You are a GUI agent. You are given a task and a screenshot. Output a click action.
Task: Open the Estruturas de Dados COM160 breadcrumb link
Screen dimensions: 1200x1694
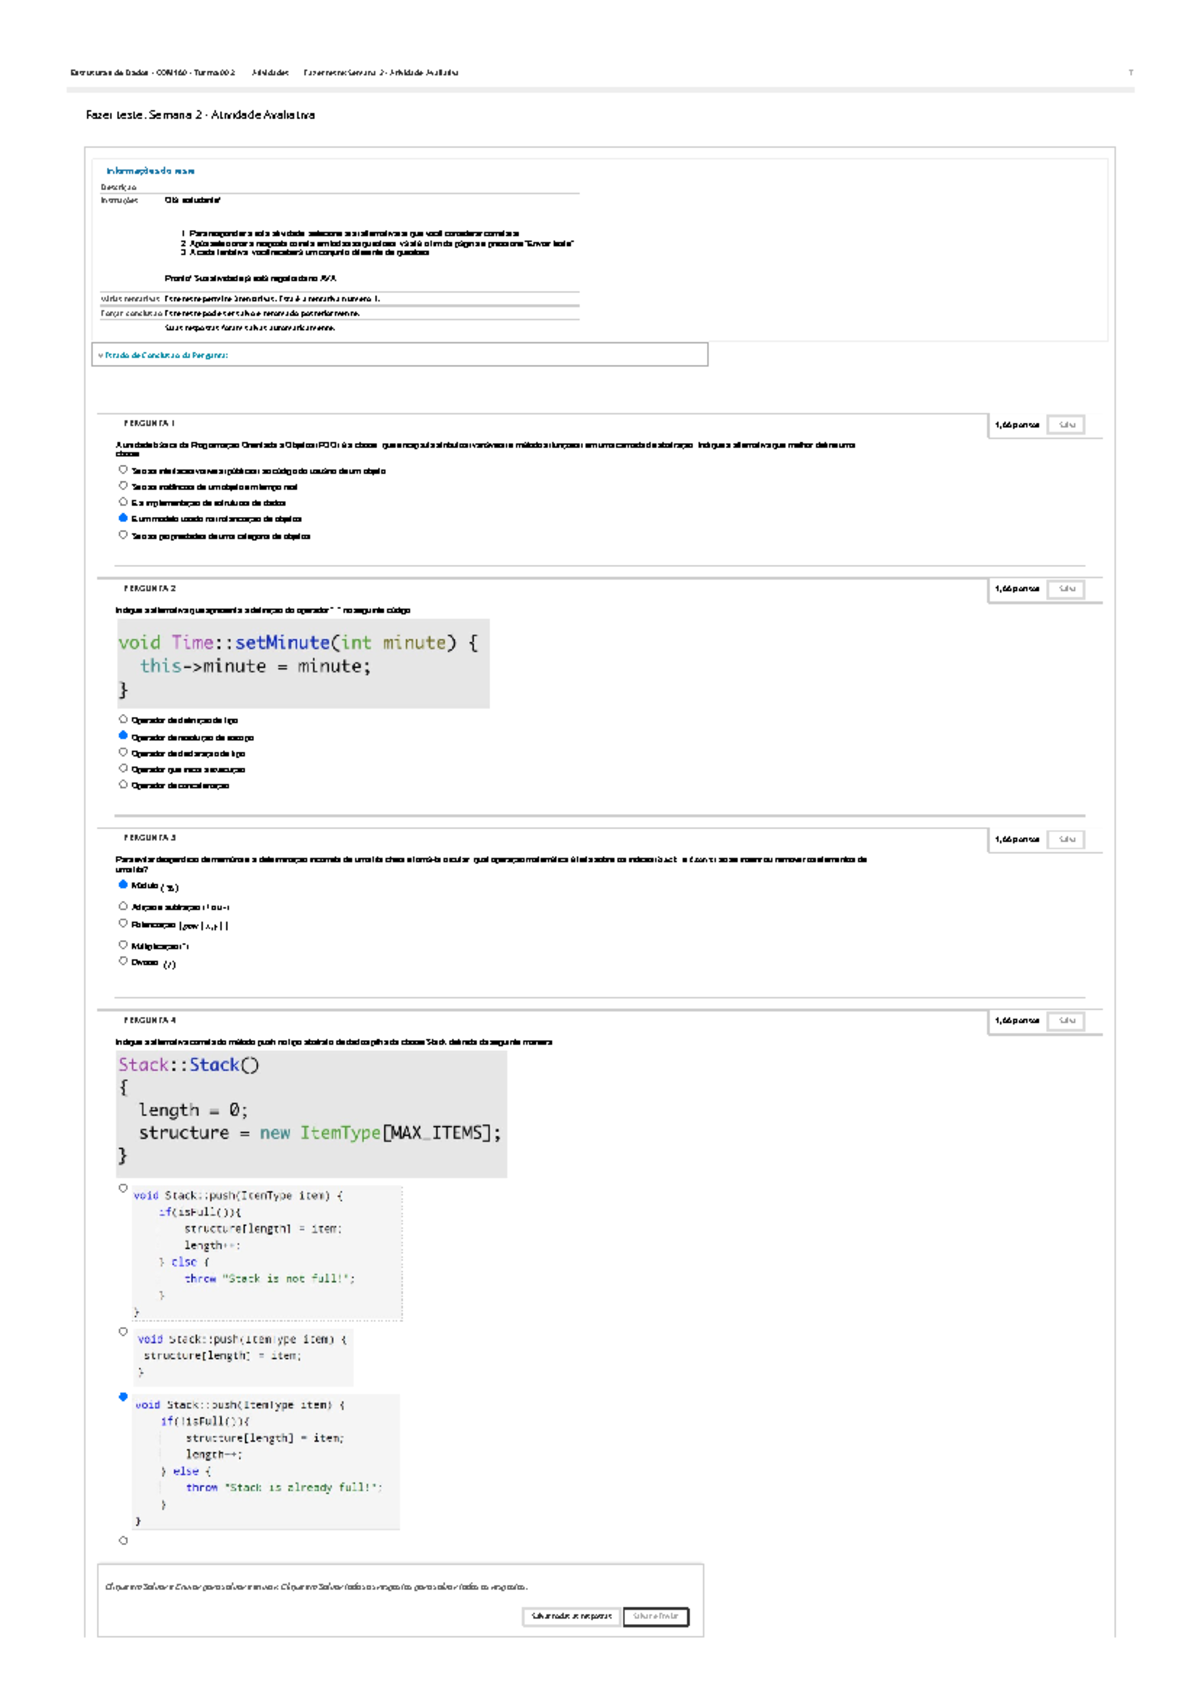[x=152, y=73]
